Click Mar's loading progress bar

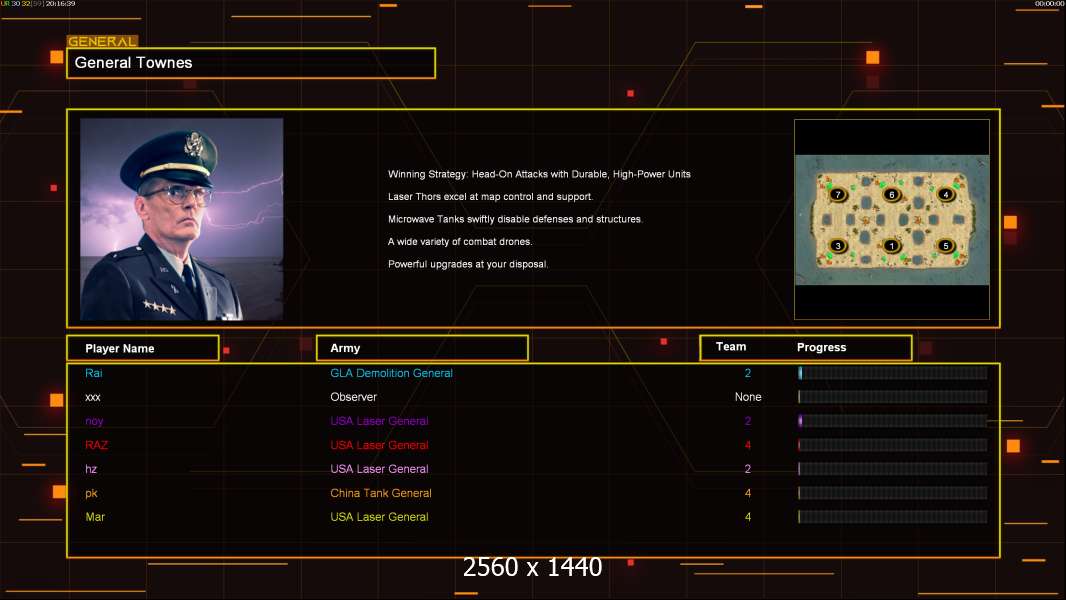coord(893,517)
